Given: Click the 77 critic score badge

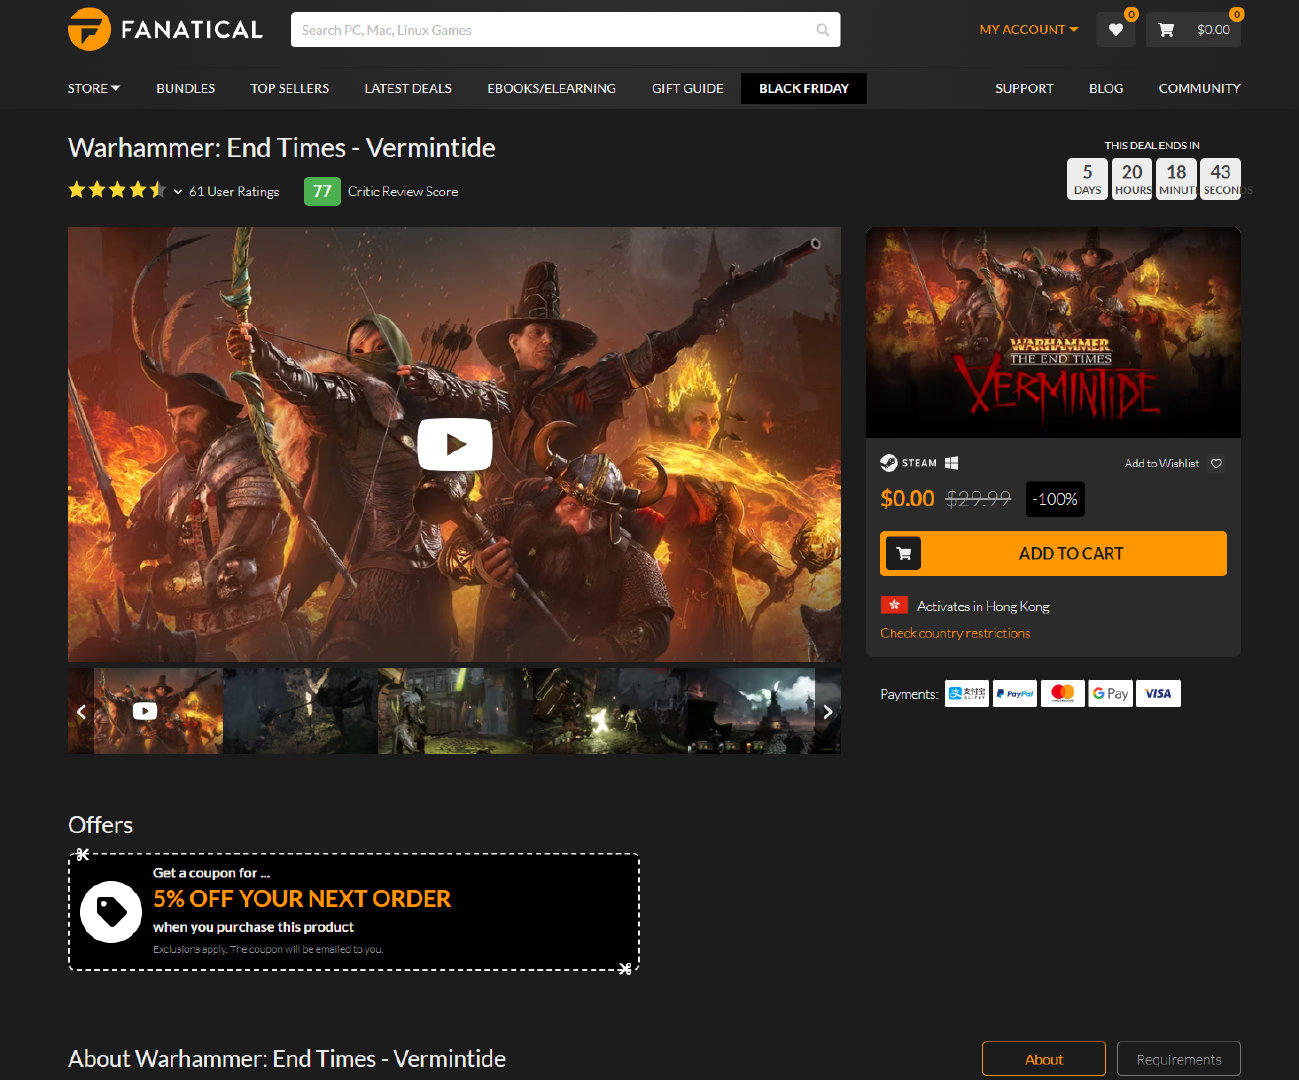Looking at the screenshot, I should pos(322,191).
